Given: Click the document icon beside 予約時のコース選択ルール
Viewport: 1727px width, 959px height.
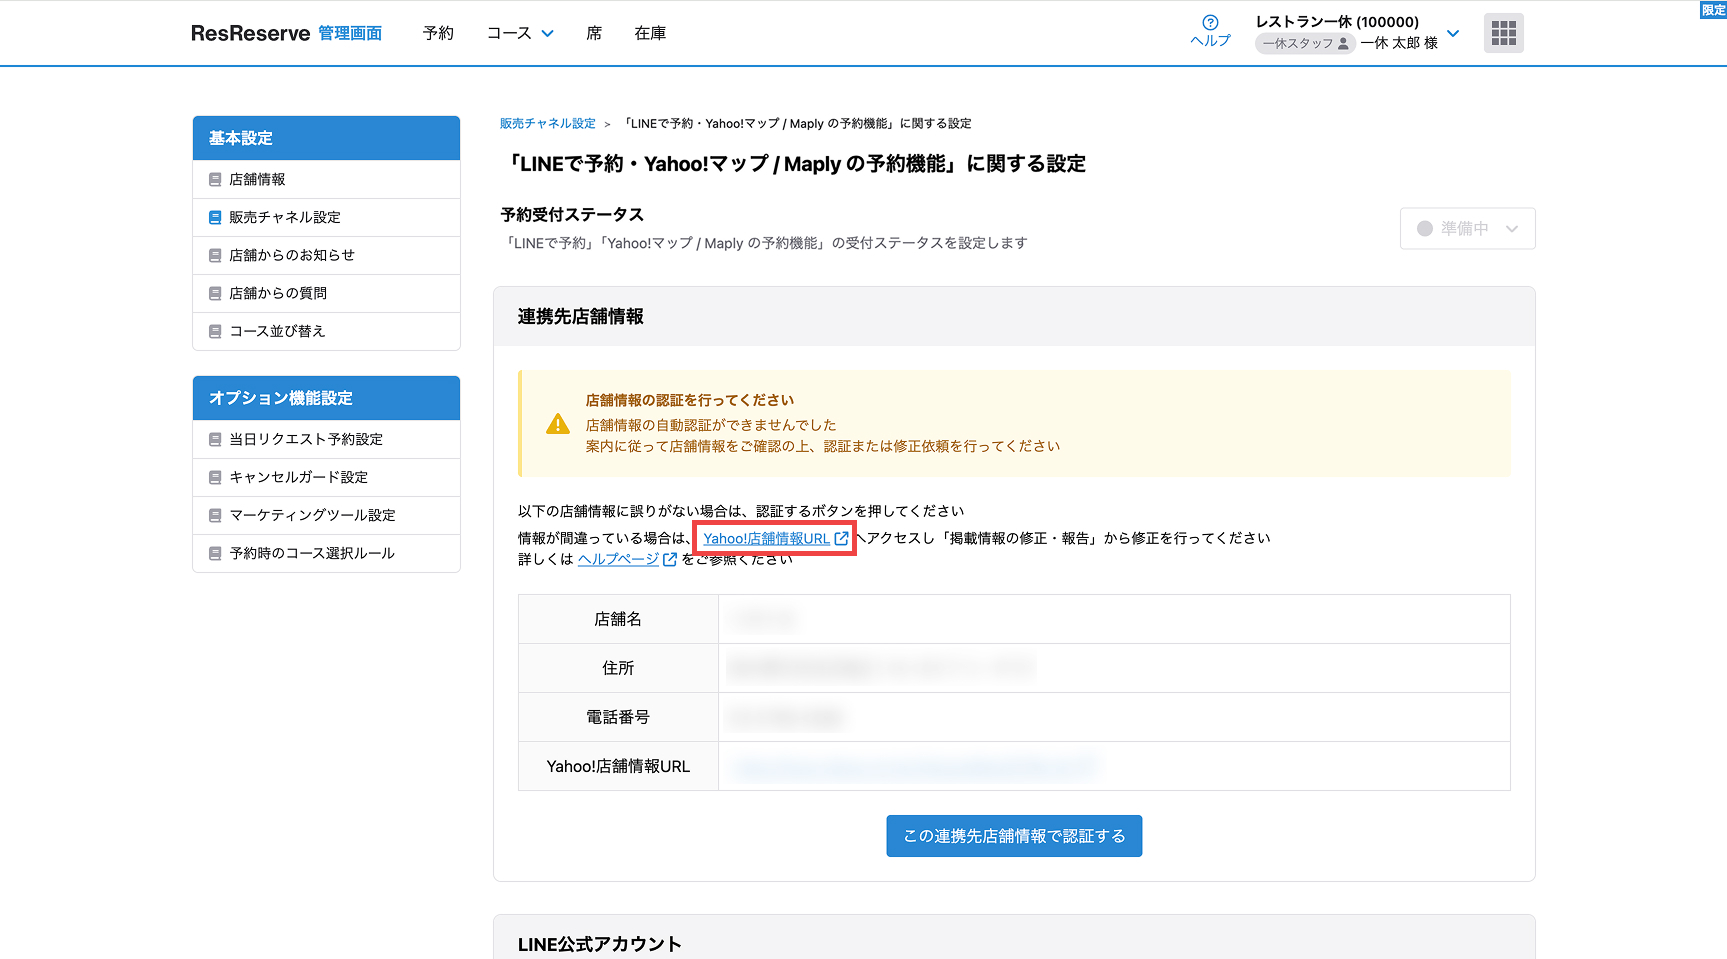Looking at the screenshot, I should pyautogui.click(x=215, y=553).
